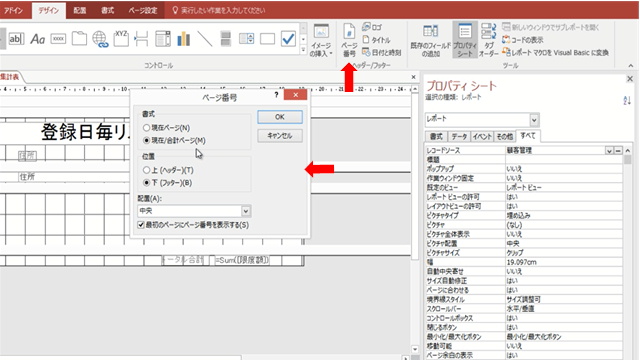Viewport: 640px width, 360px height.
Task: Switch to property sheet その他 tab
Action: pos(504,137)
